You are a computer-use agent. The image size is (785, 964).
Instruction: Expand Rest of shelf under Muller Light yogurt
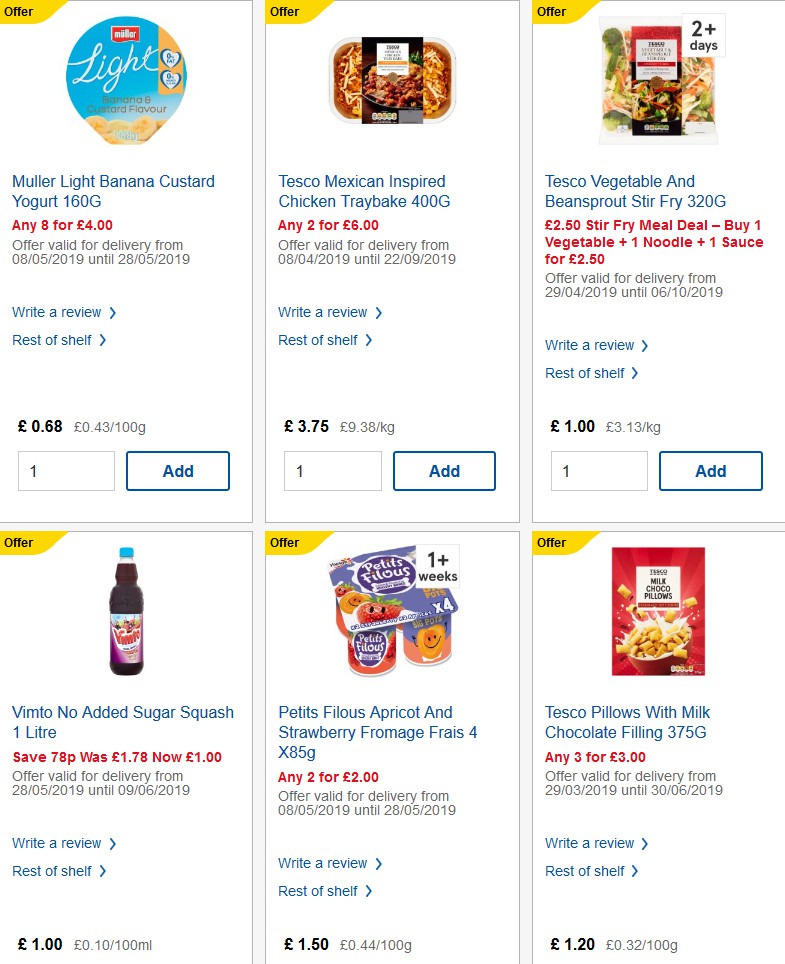53,340
